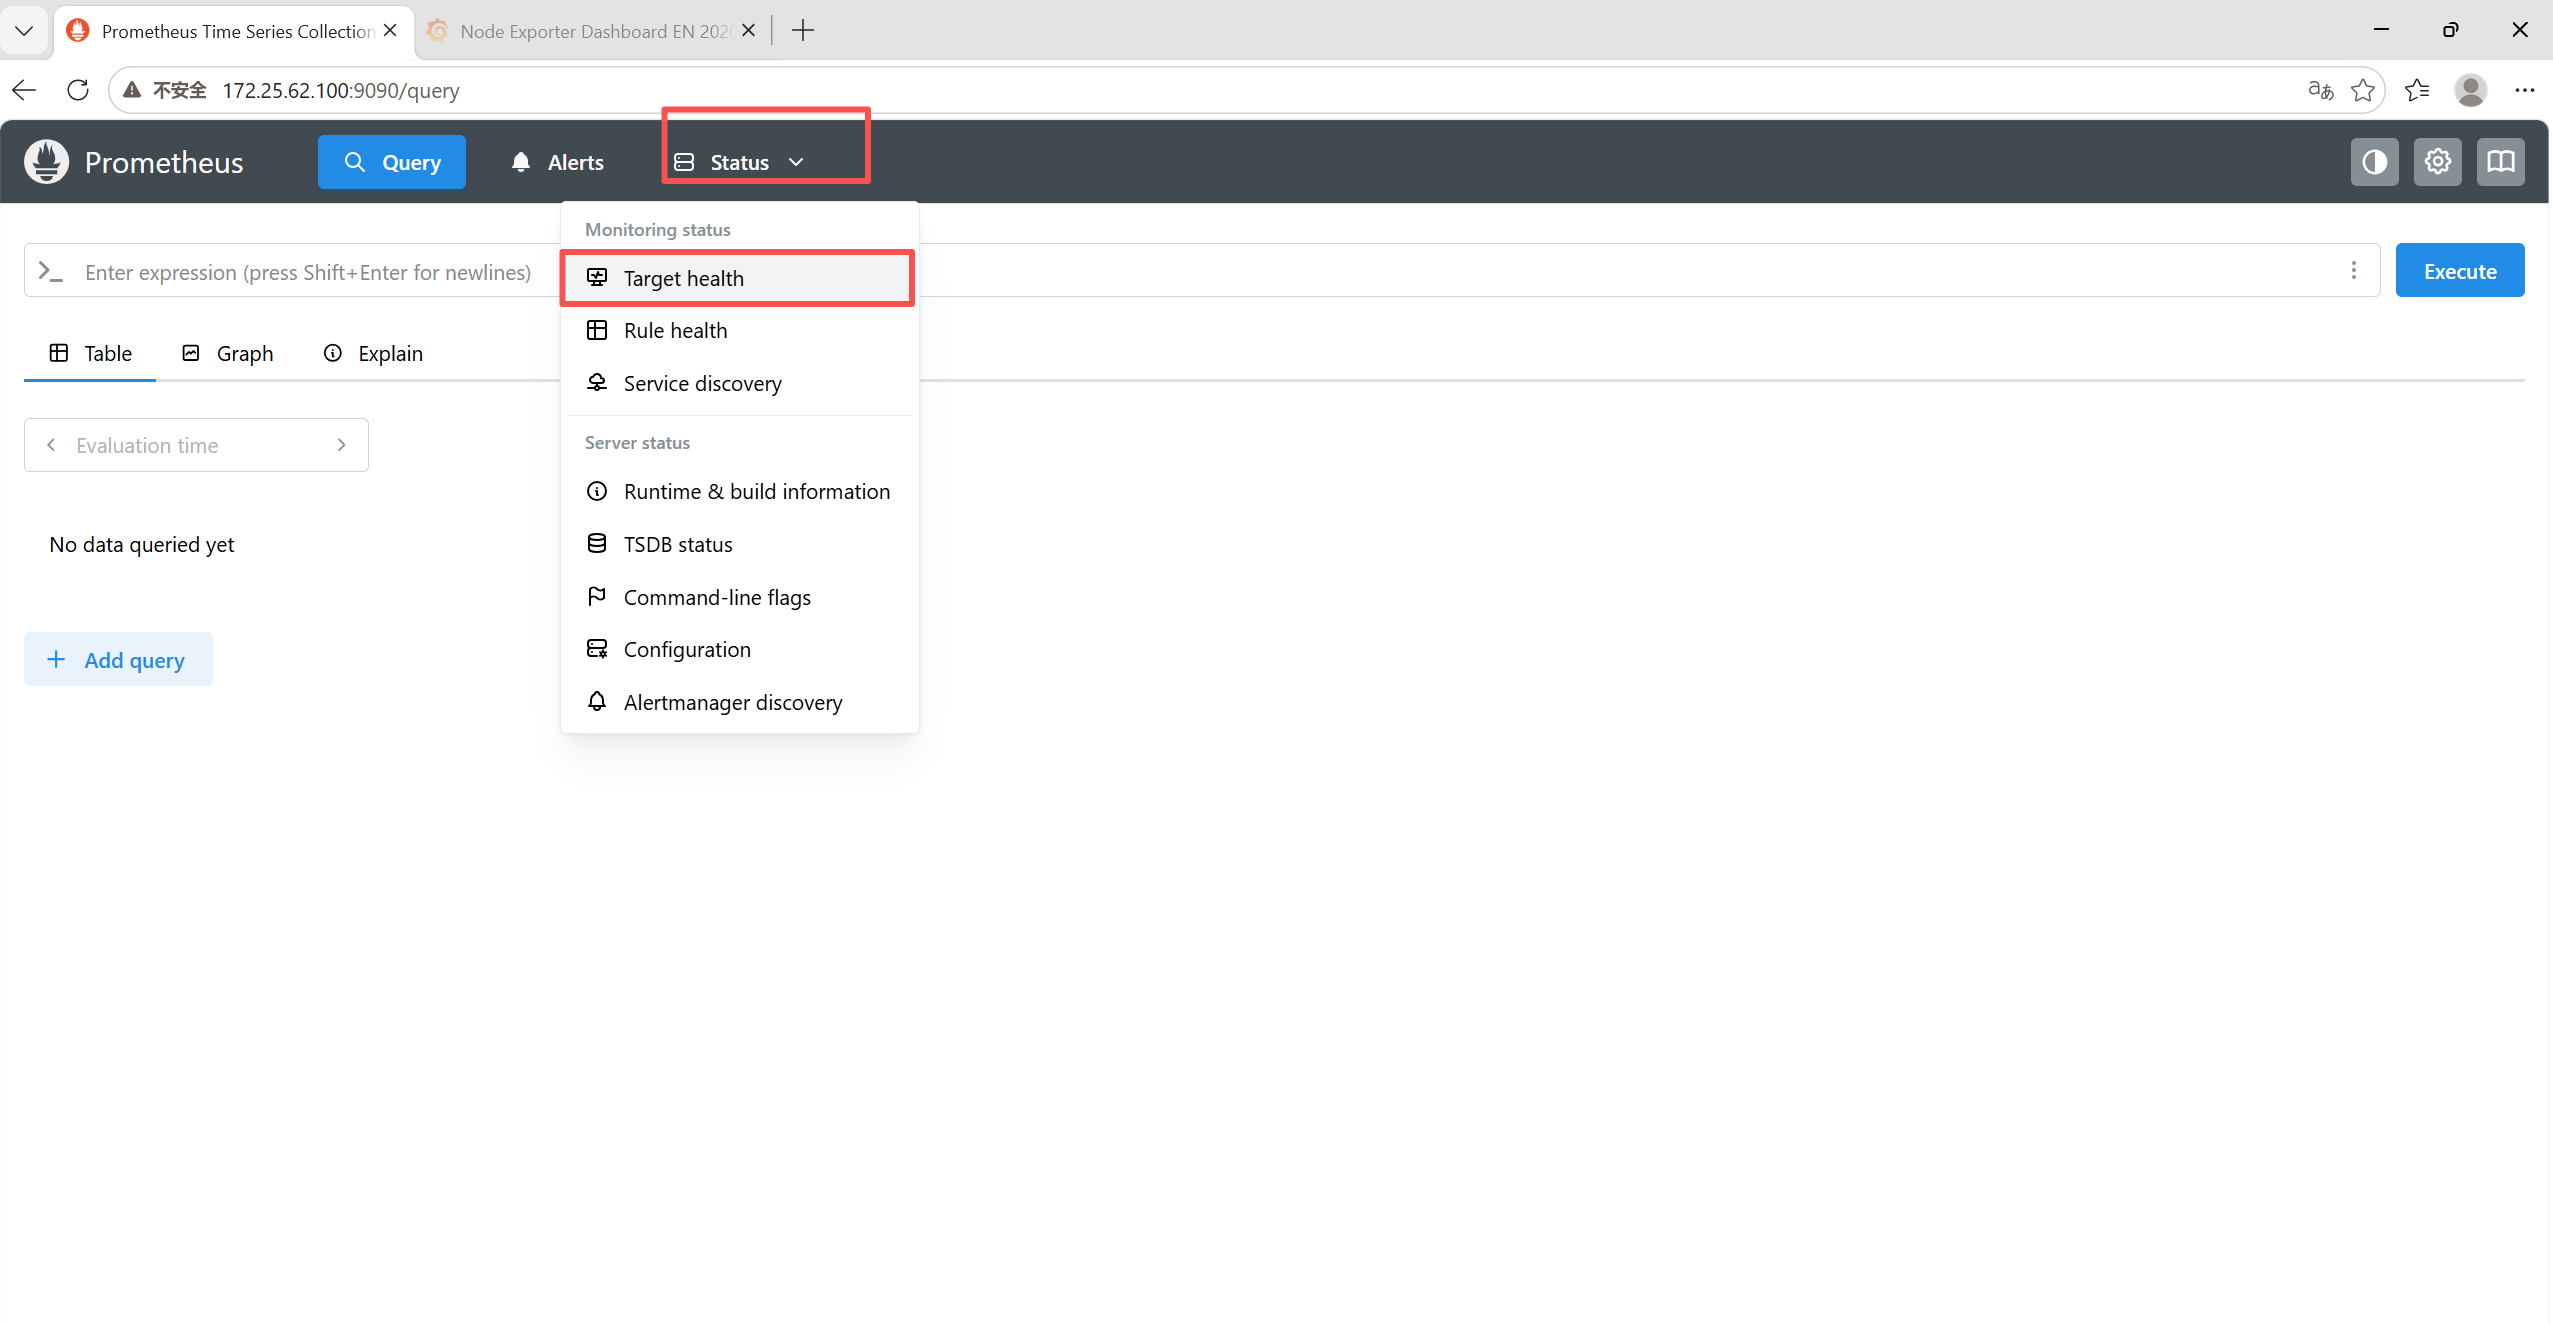Minimize the browser window
2553x1323 pixels.
point(2381,30)
